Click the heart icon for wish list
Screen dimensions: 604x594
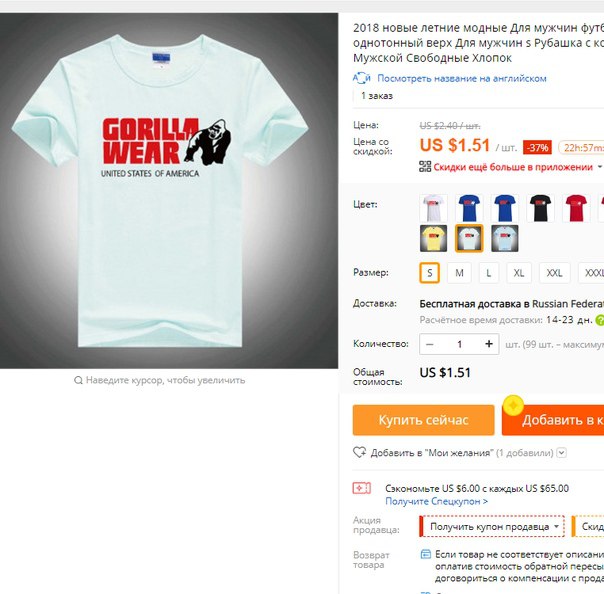pyautogui.click(x=359, y=452)
